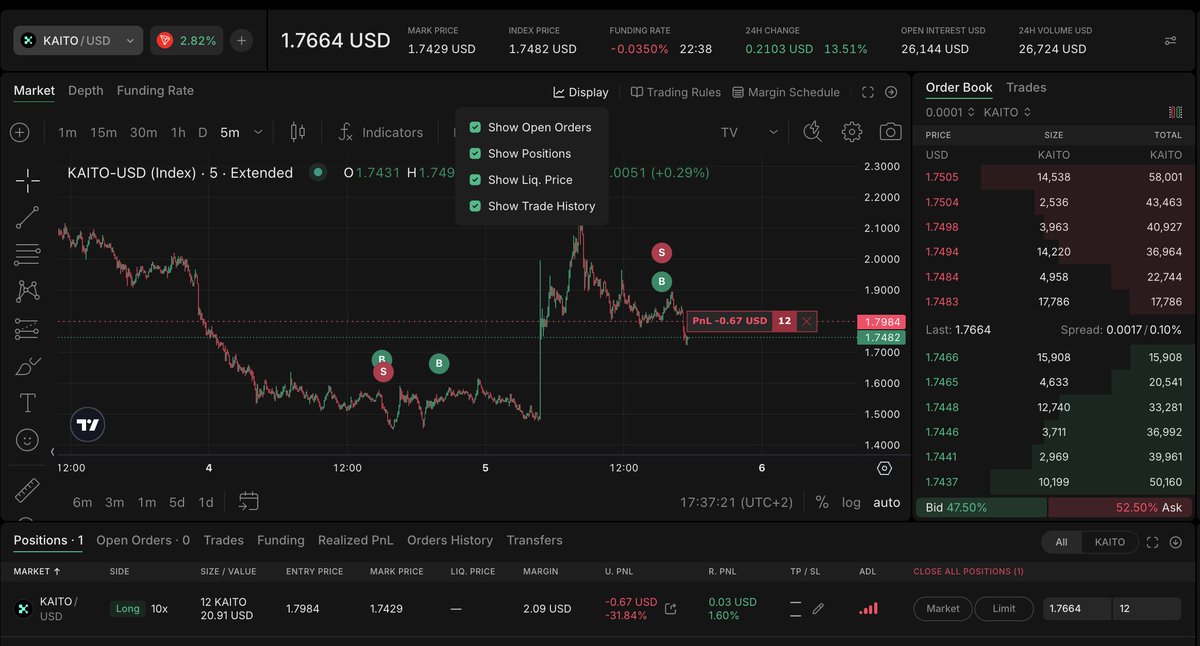Viewport: 1200px width, 646px height.
Task: Open the Fibonacci retracement tool
Action: click(x=28, y=254)
